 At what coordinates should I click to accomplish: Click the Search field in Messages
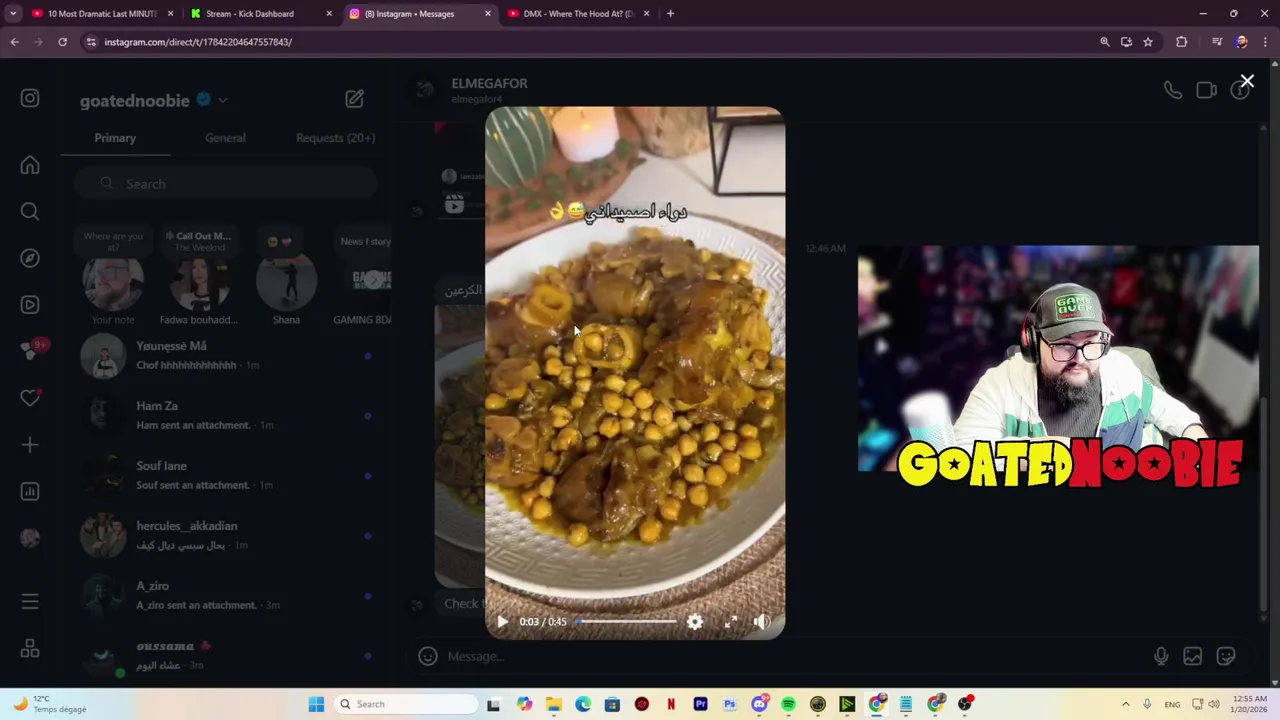pos(225,184)
